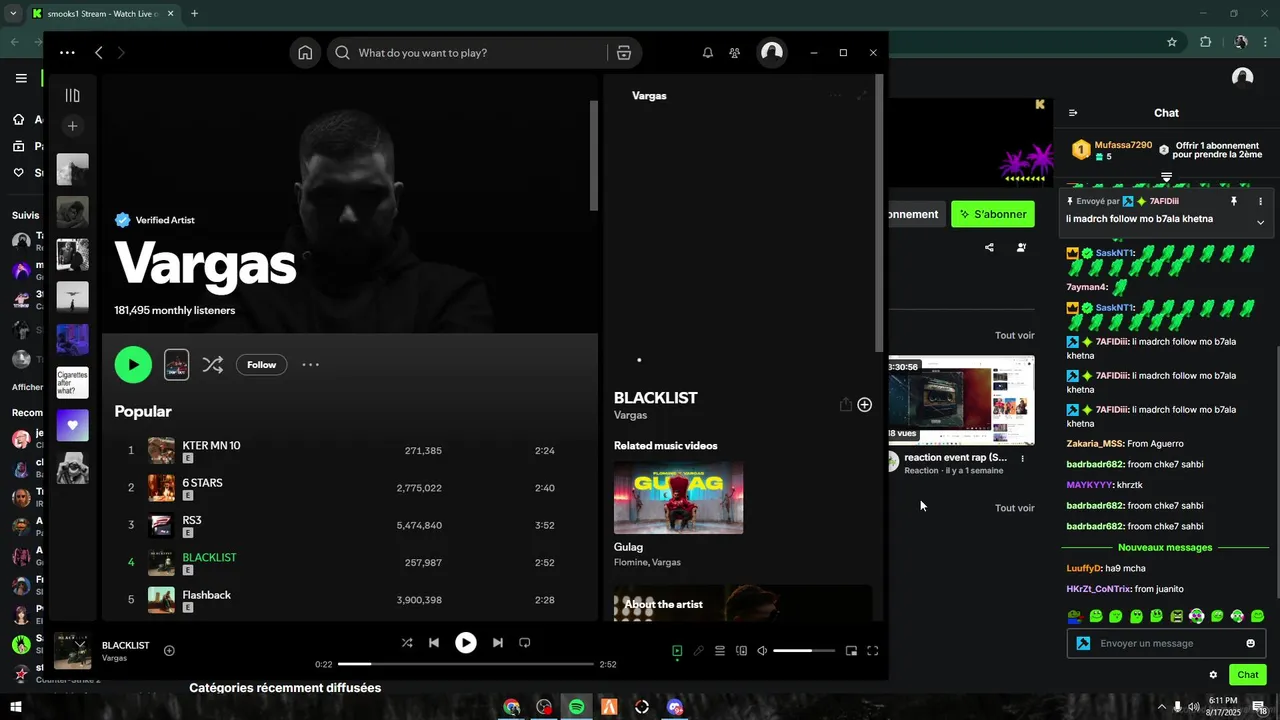Expand Now Playing view to full
This screenshot has height=720, width=1280.
(862, 95)
